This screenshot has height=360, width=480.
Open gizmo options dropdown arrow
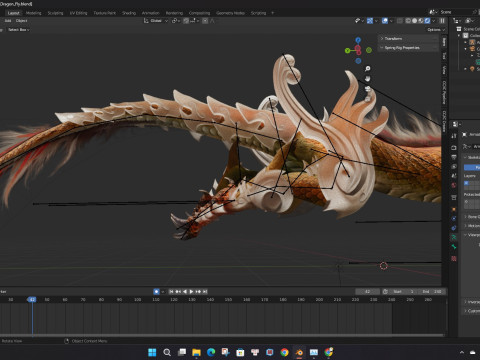pyautogui.click(x=376, y=21)
